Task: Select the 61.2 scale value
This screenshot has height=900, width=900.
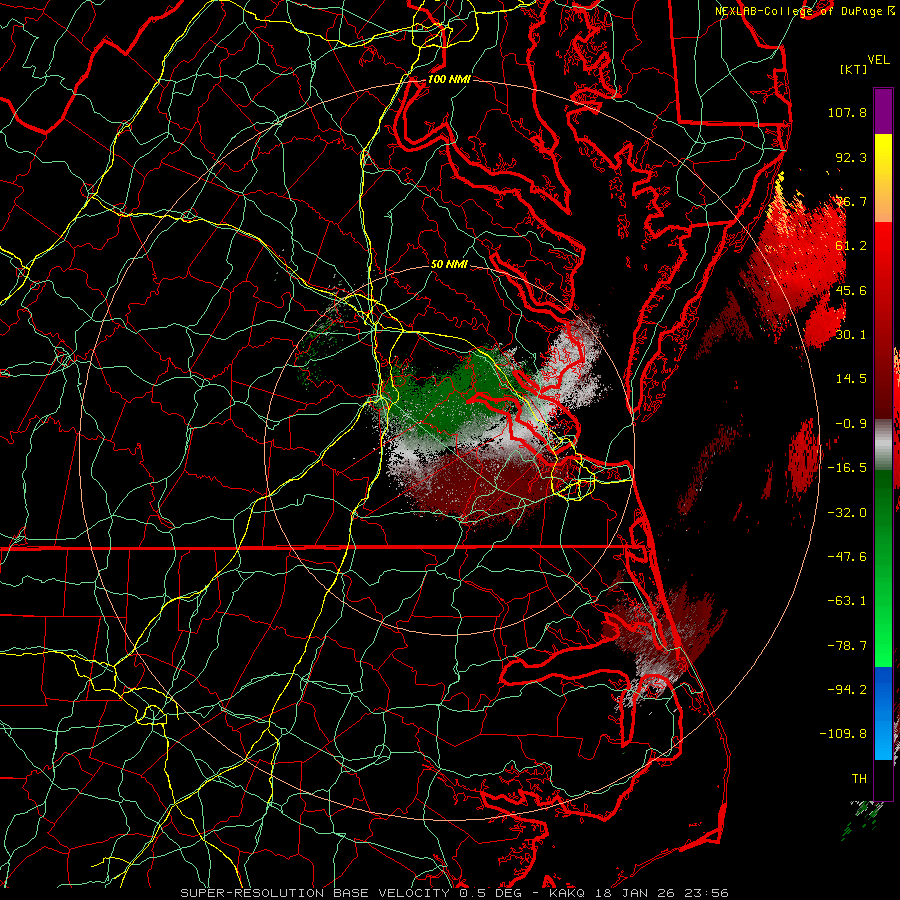Action: (851, 246)
